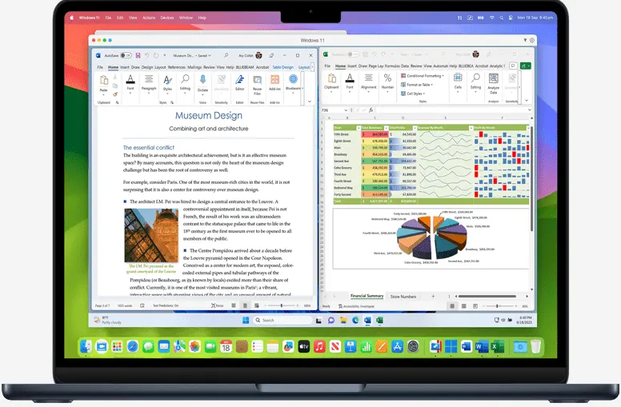This screenshot has height=407, width=621.
Task: Click the Name Box in Excel
Action: [334, 110]
